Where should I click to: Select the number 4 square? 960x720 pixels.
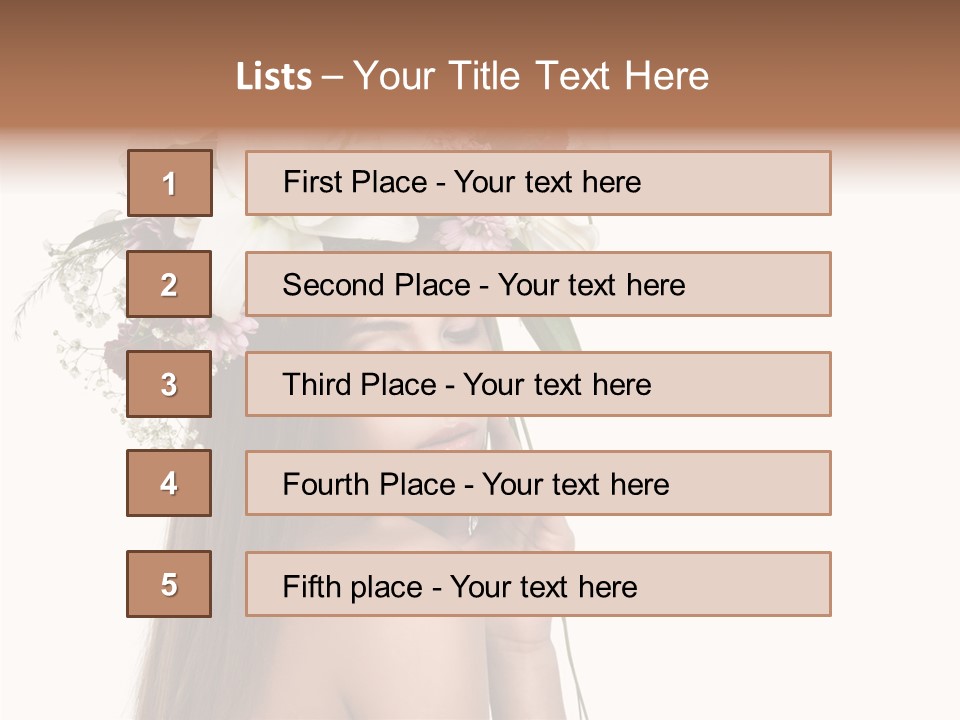(x=169, y=483)
